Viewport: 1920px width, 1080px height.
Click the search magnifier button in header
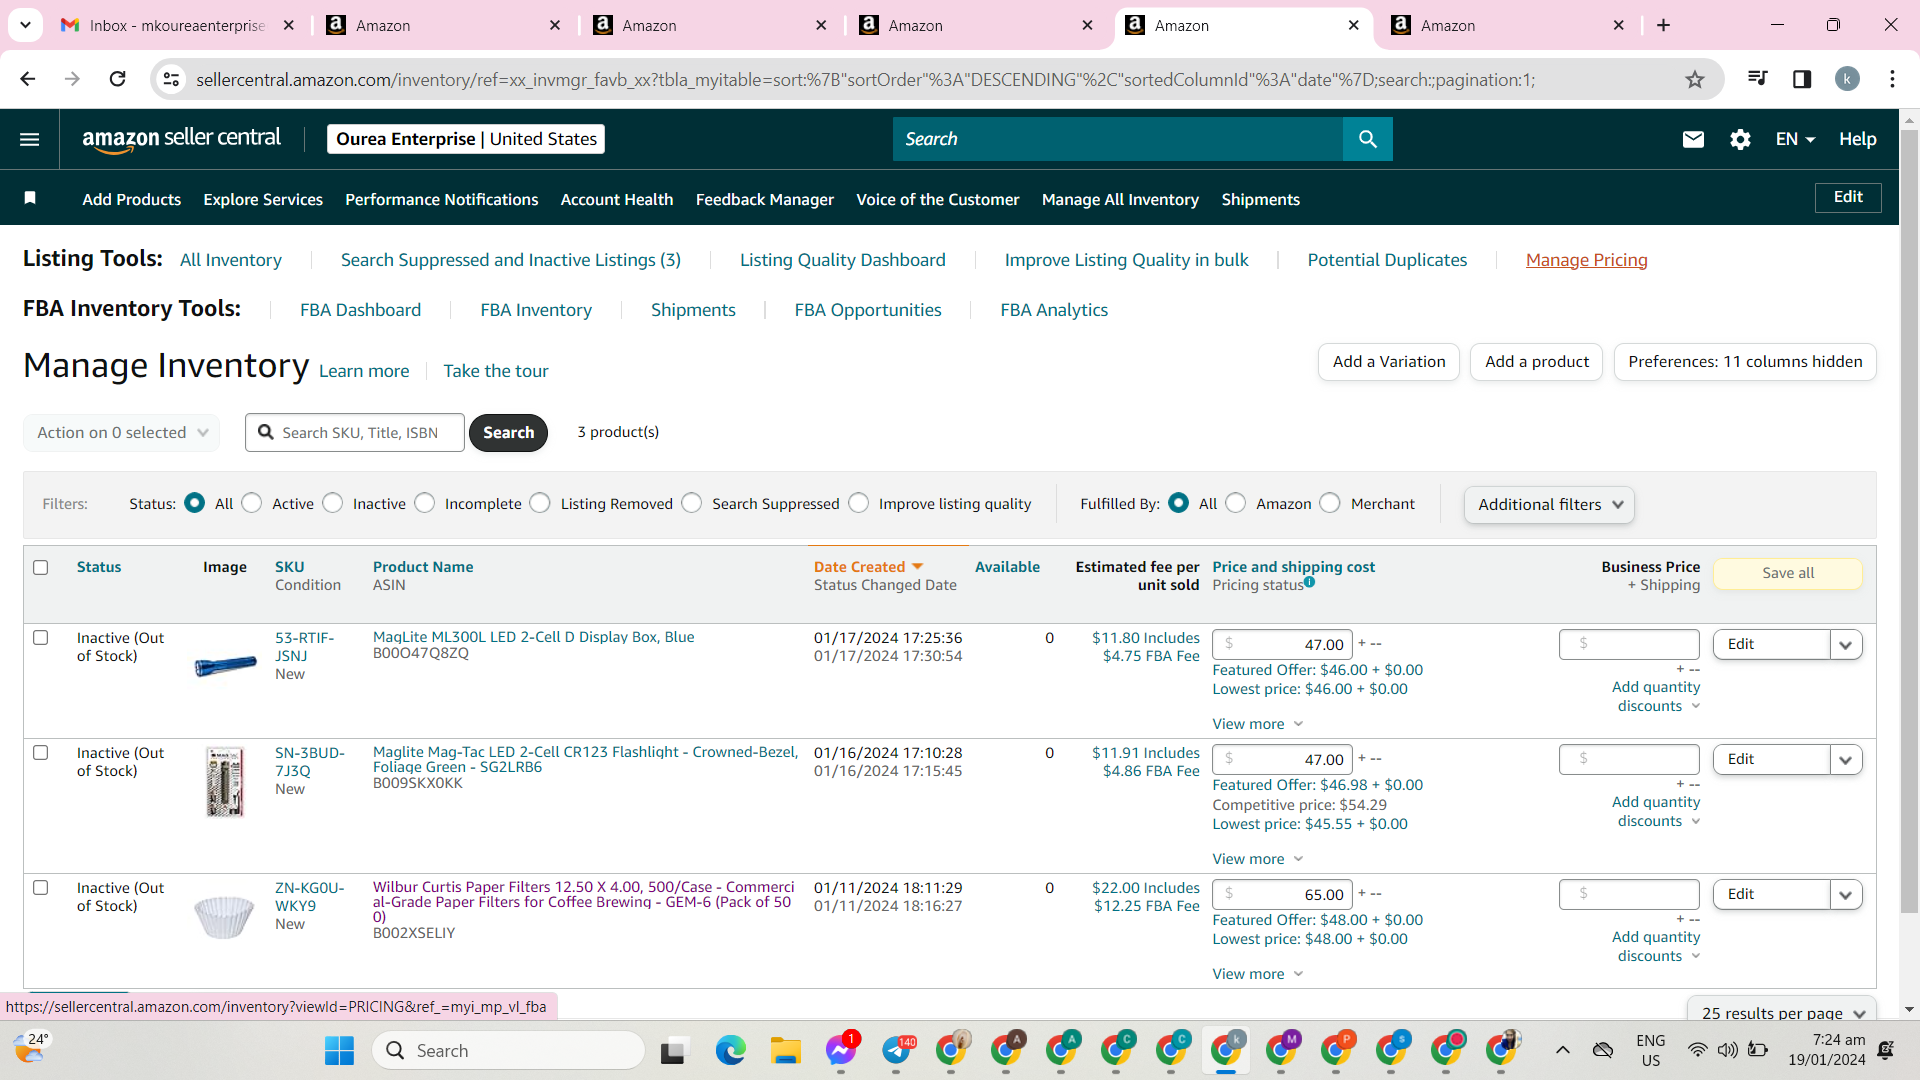click(1367, 139)
